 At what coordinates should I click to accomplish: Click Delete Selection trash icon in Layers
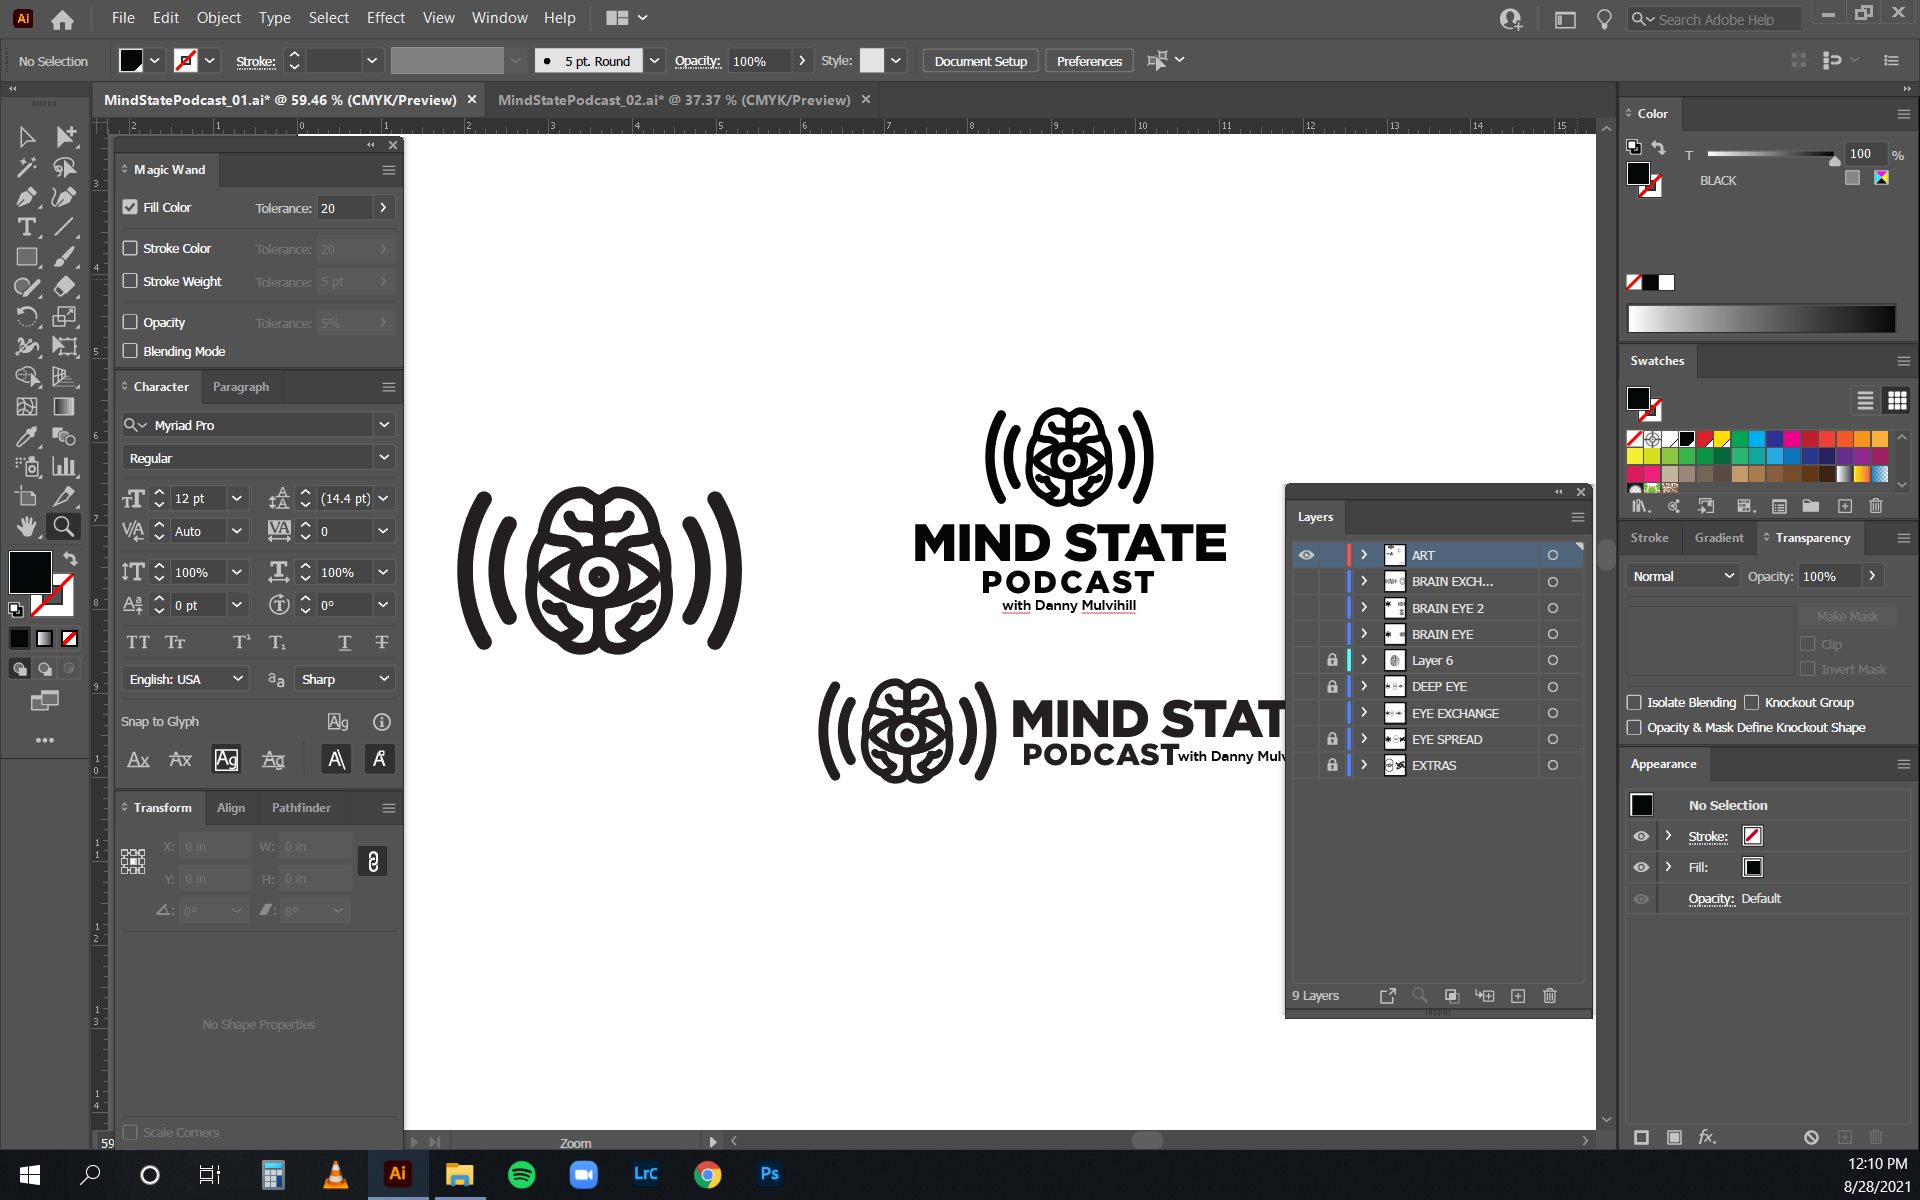click(1550, 996)
